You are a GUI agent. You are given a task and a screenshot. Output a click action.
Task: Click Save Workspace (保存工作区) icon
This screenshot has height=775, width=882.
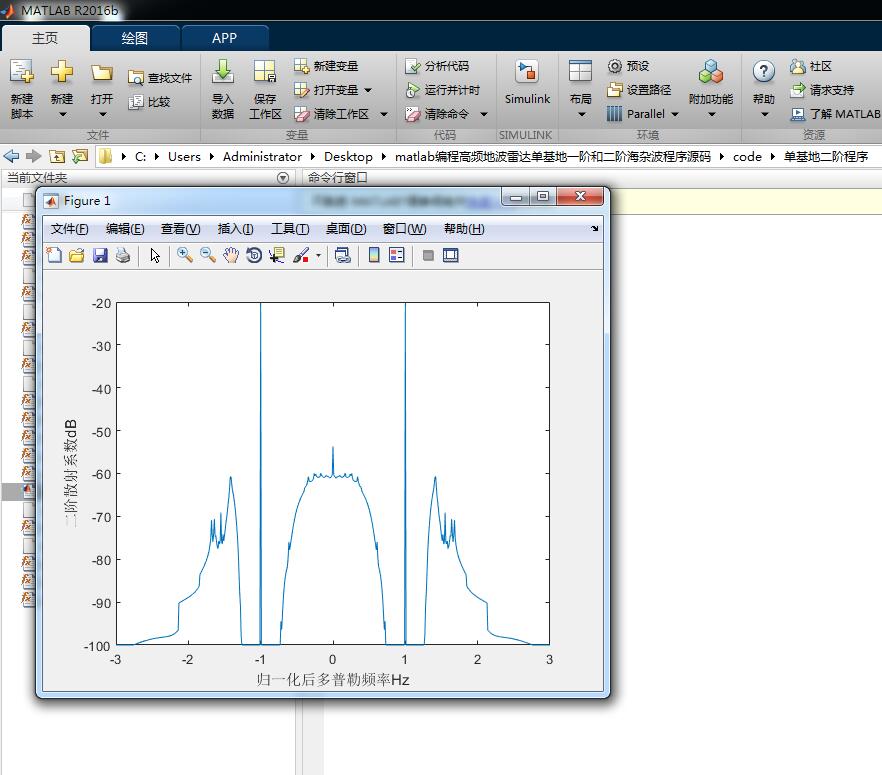tap(264, 72)
